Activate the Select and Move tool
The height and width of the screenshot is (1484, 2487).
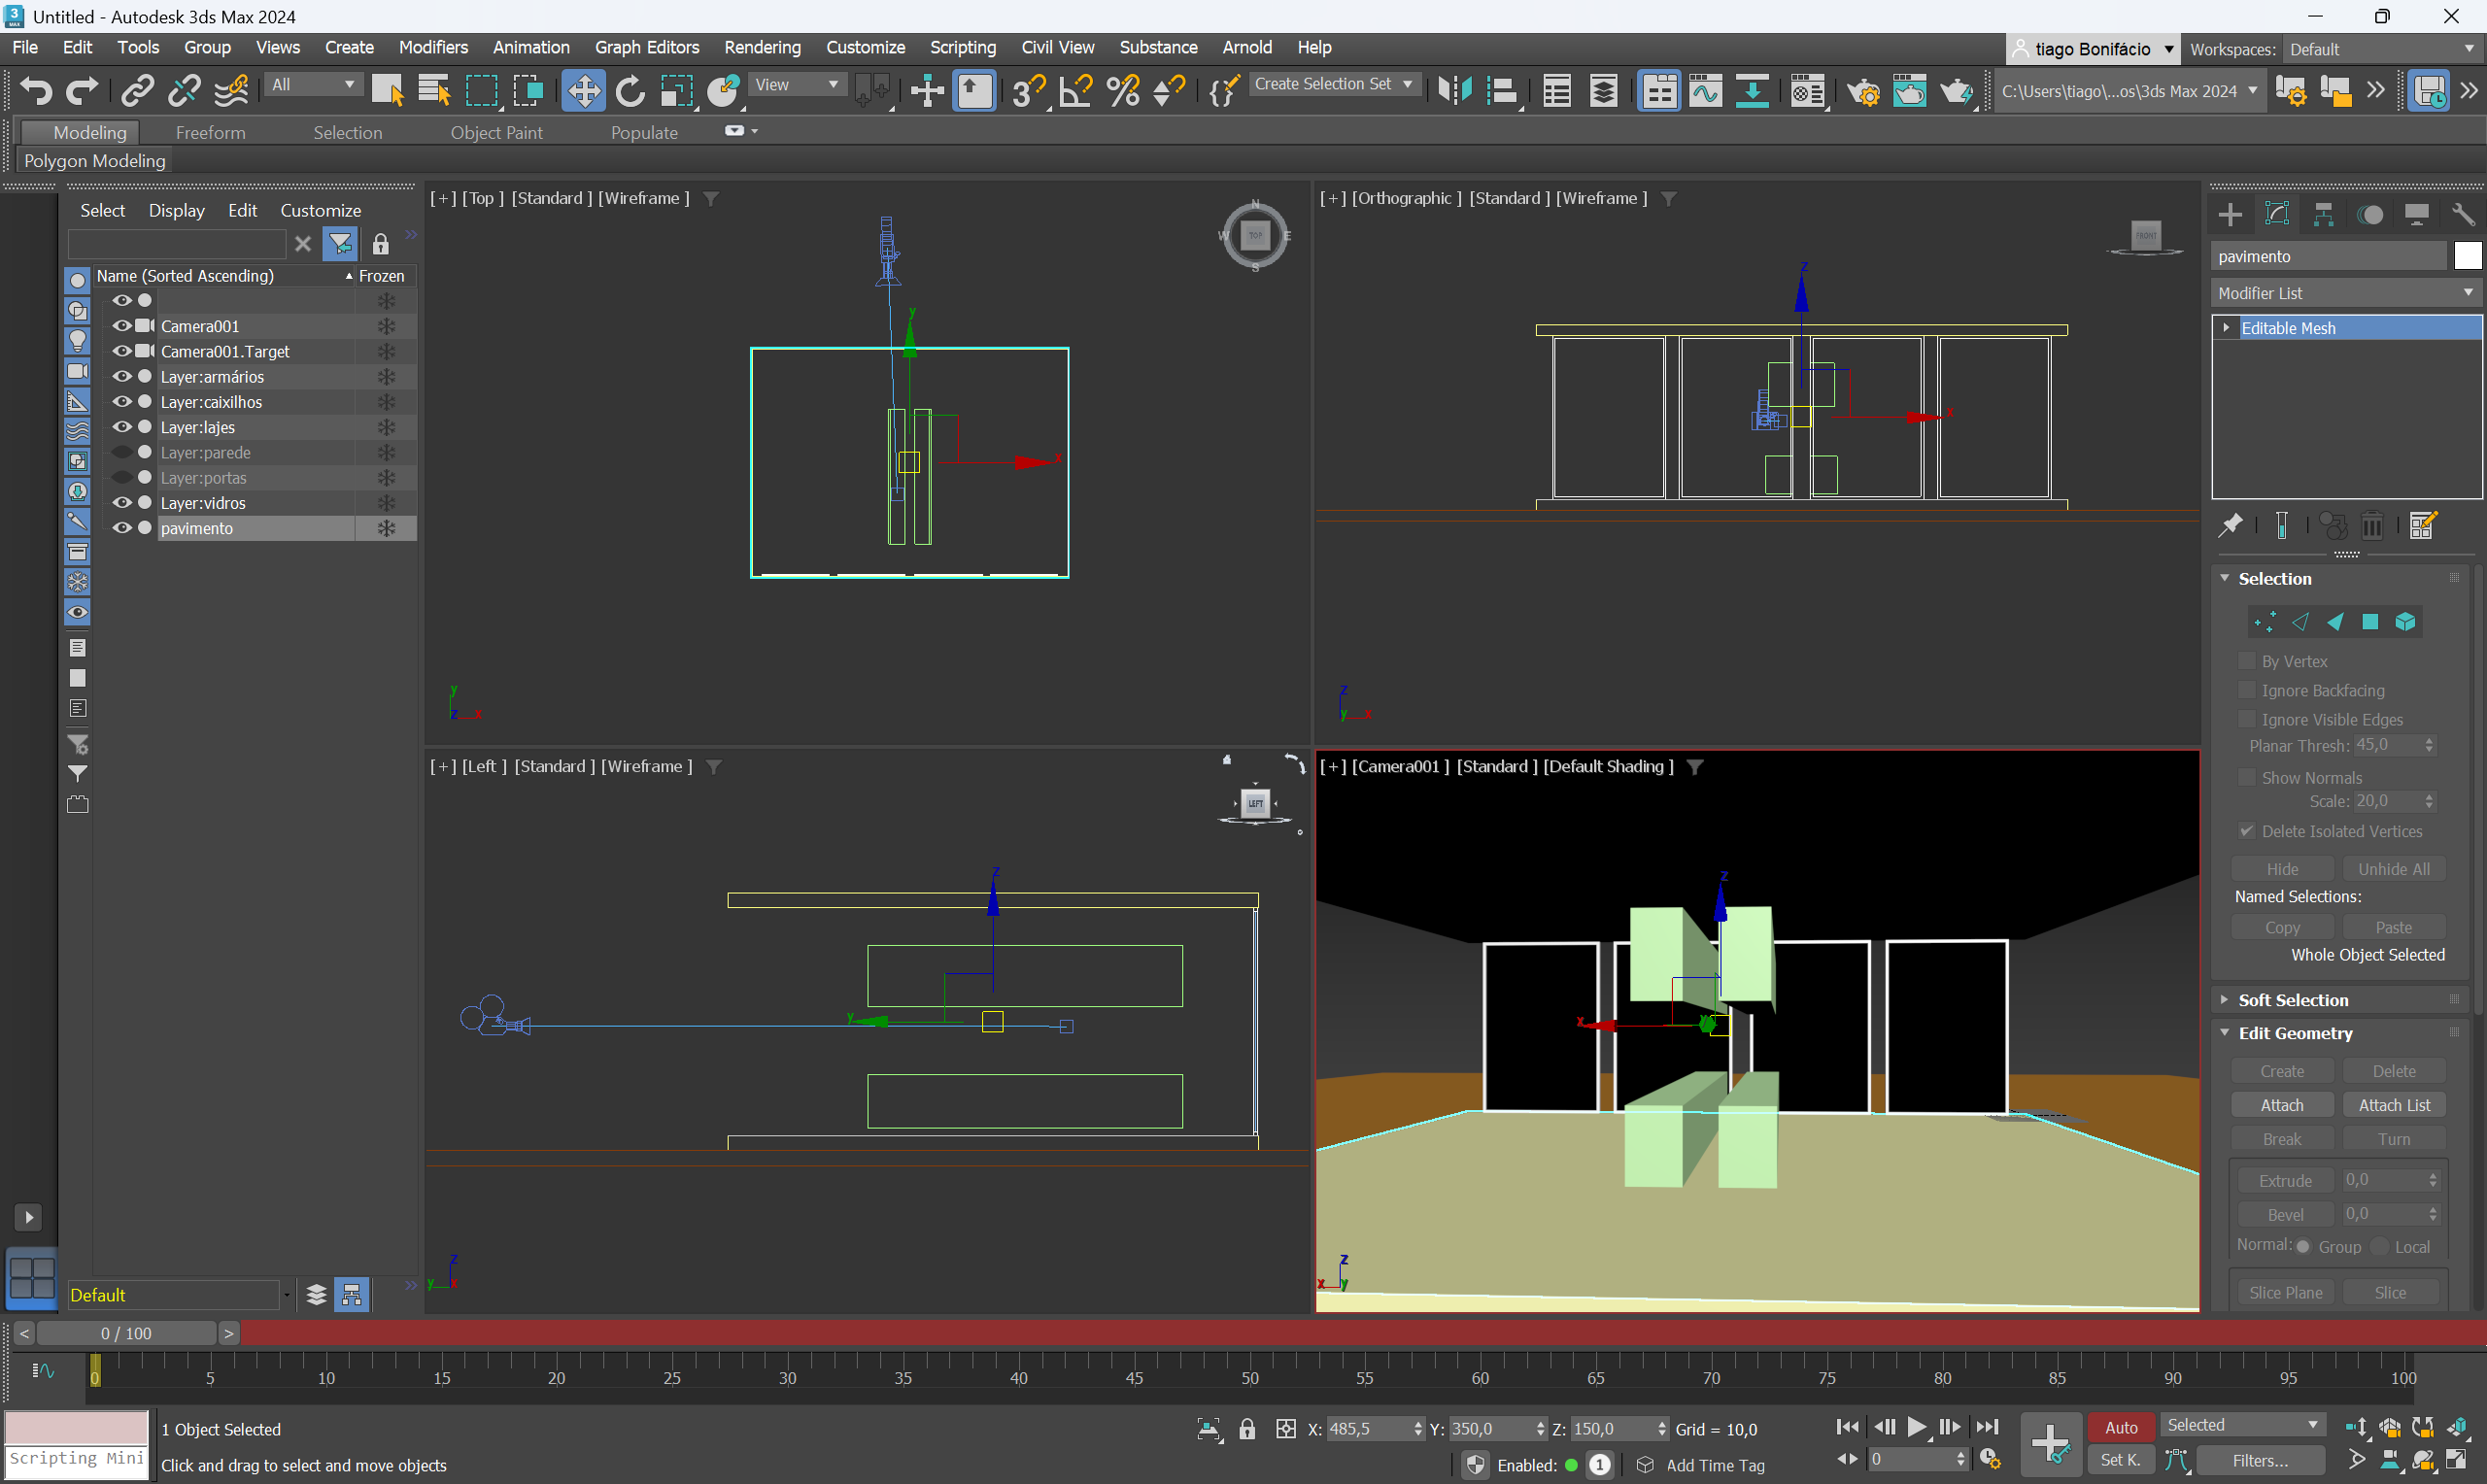[583, 91]
